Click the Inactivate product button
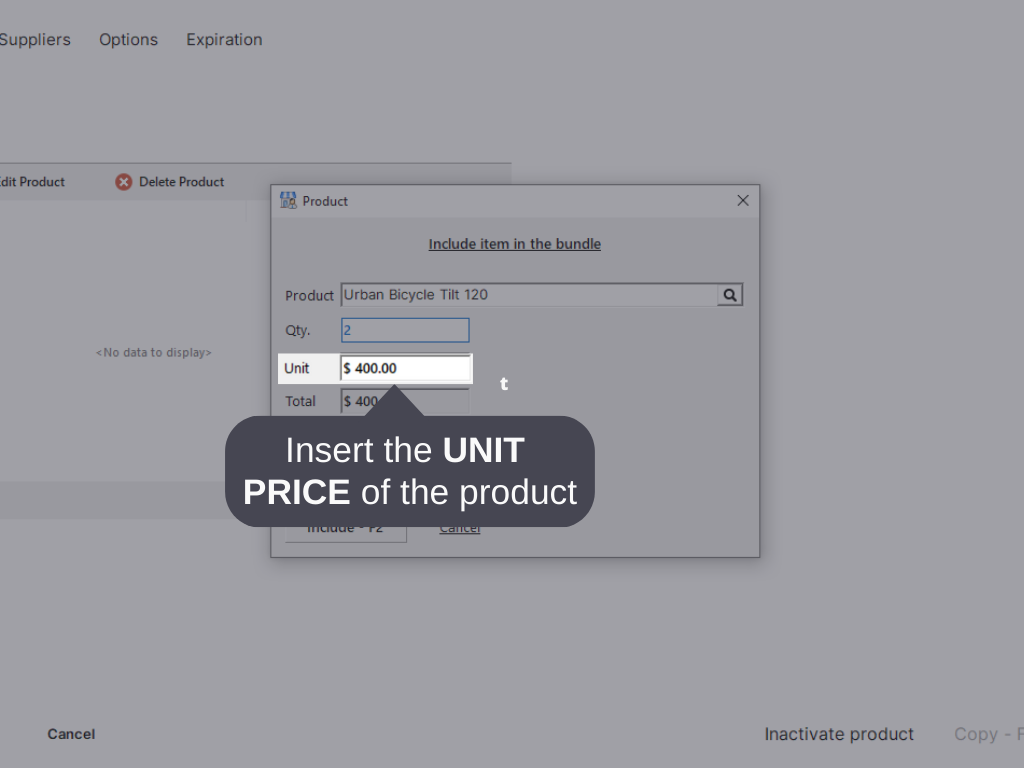Screen dimensions: 1024x768 (839, 734)
